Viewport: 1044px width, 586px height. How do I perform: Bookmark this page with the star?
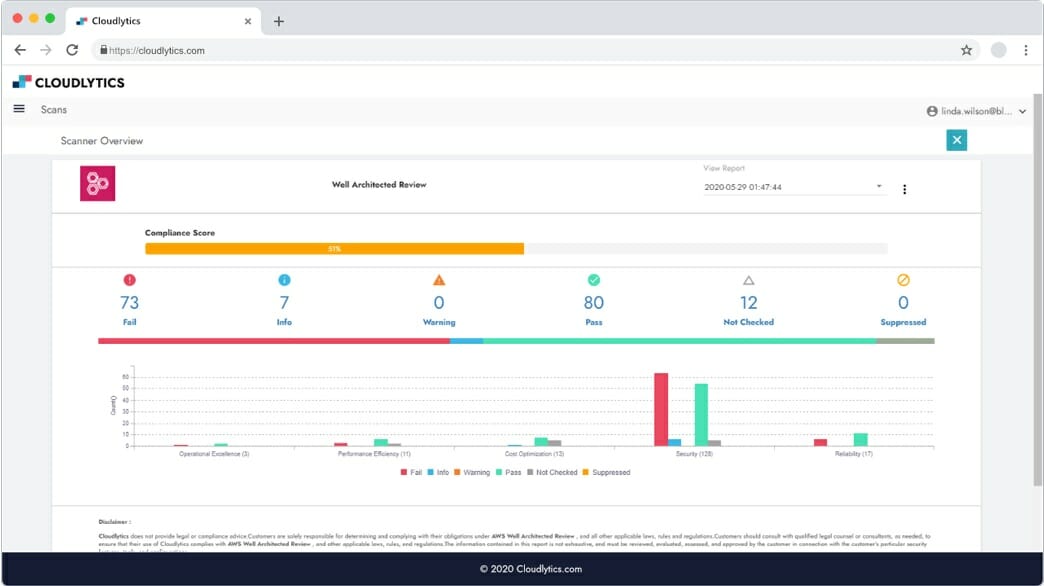966,50
